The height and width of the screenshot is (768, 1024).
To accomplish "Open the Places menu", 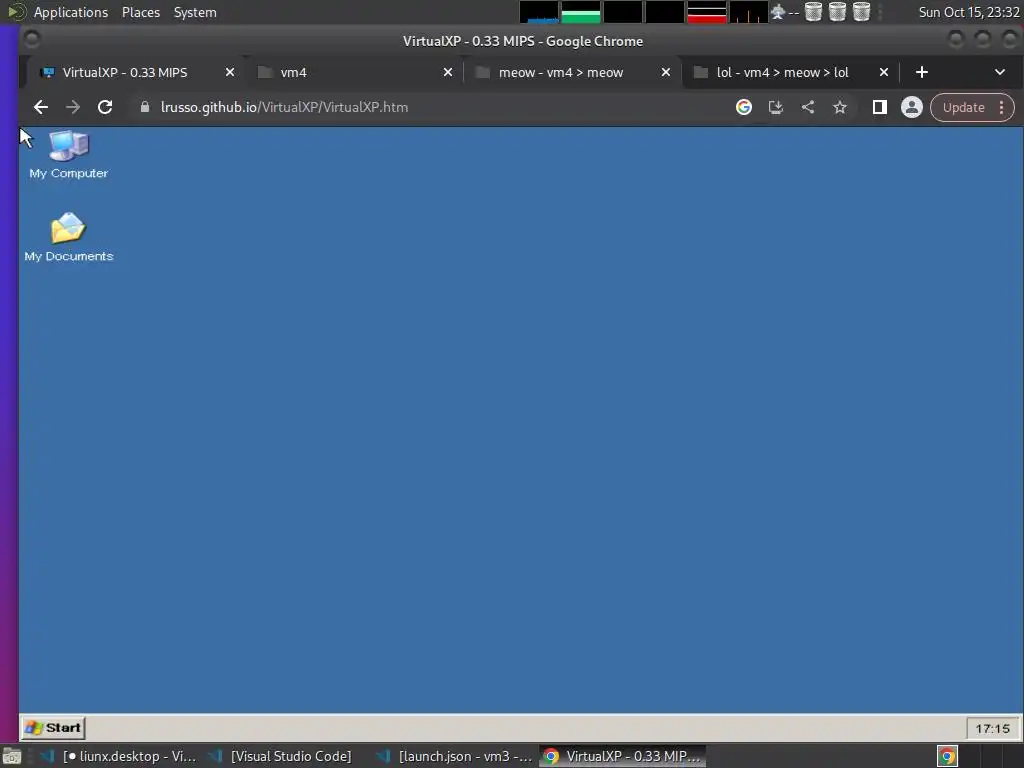I will pyautogui.click(x=141, y=12).
